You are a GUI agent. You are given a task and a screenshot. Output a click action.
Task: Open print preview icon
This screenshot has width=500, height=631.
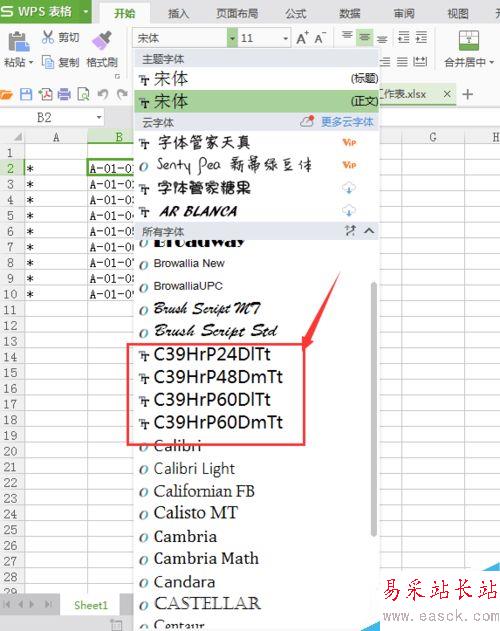pos(83,95)
